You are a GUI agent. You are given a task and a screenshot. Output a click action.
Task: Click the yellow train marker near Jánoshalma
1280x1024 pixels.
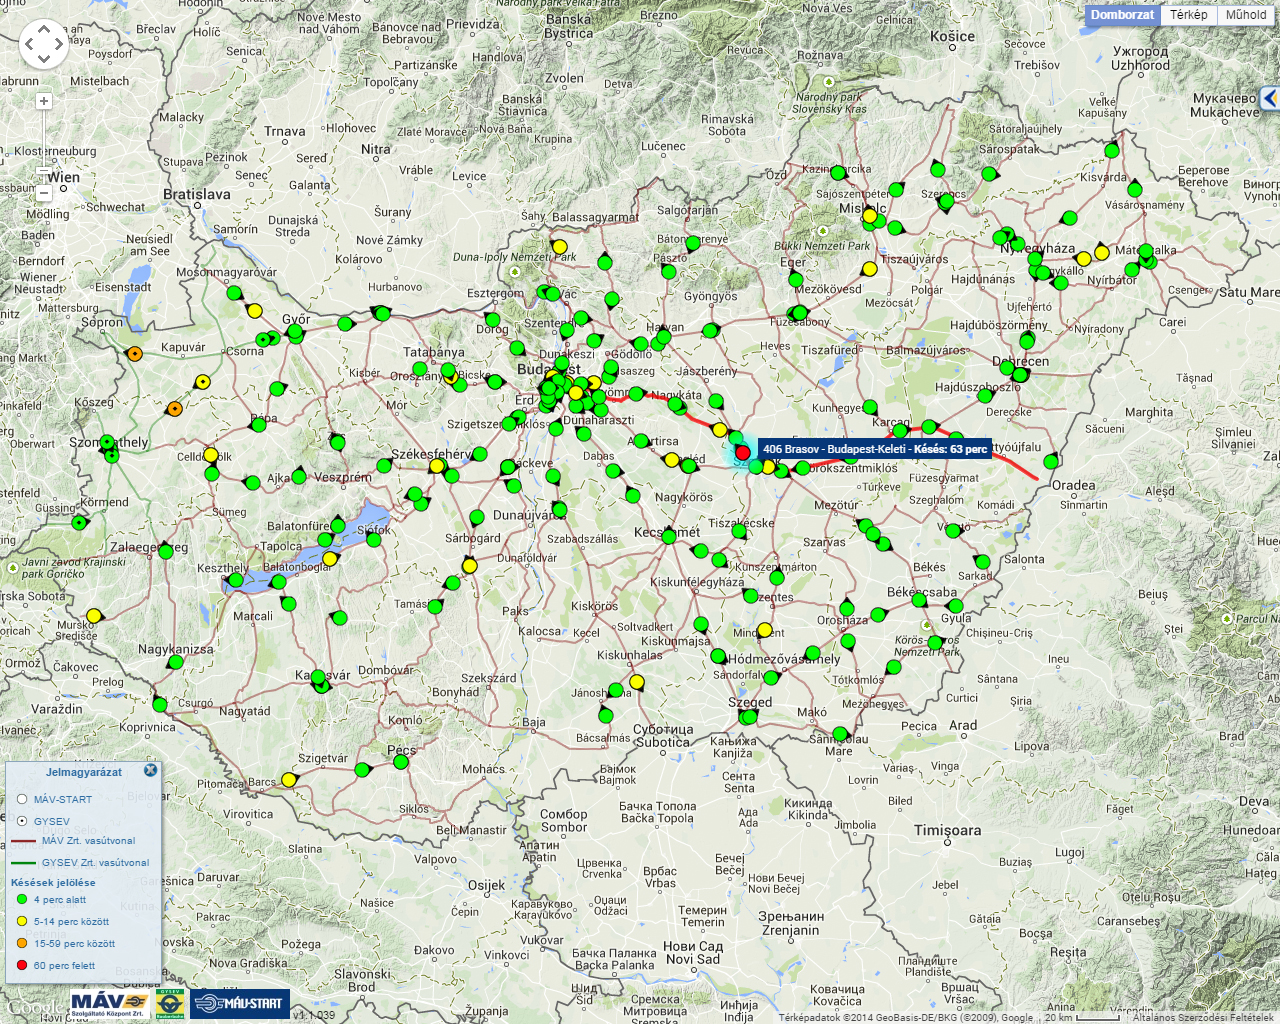click(637, 682)
